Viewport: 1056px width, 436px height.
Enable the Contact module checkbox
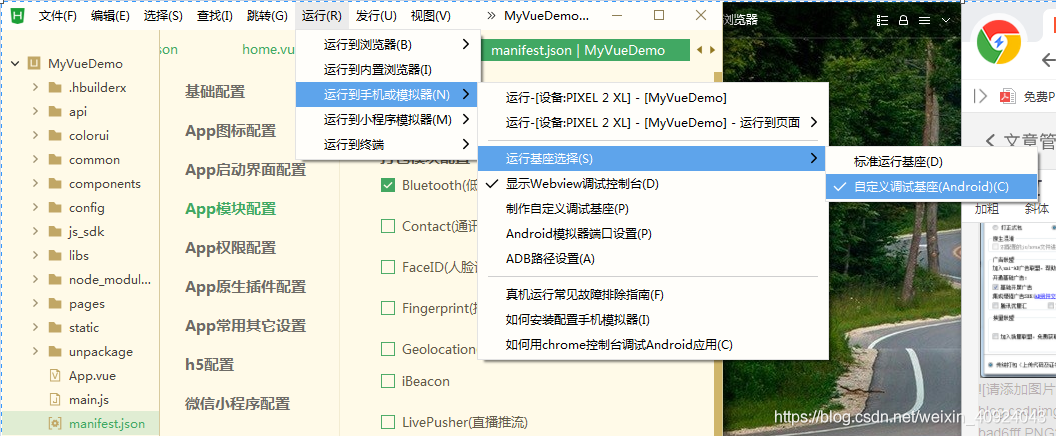(388, 226)
